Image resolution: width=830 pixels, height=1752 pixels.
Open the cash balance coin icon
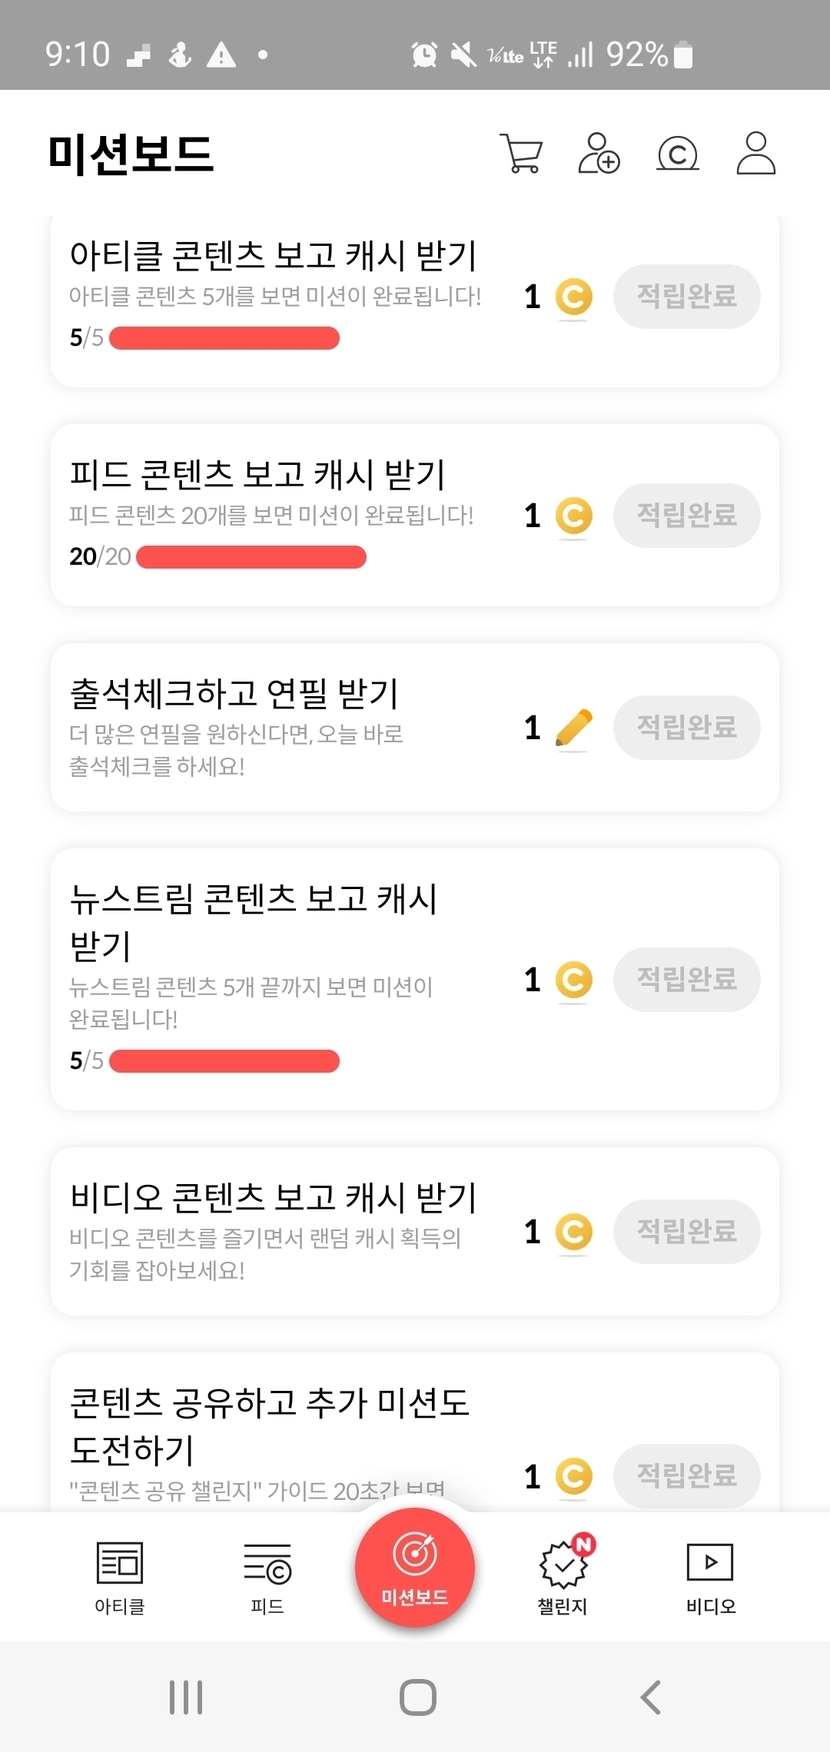pos(677,154)
